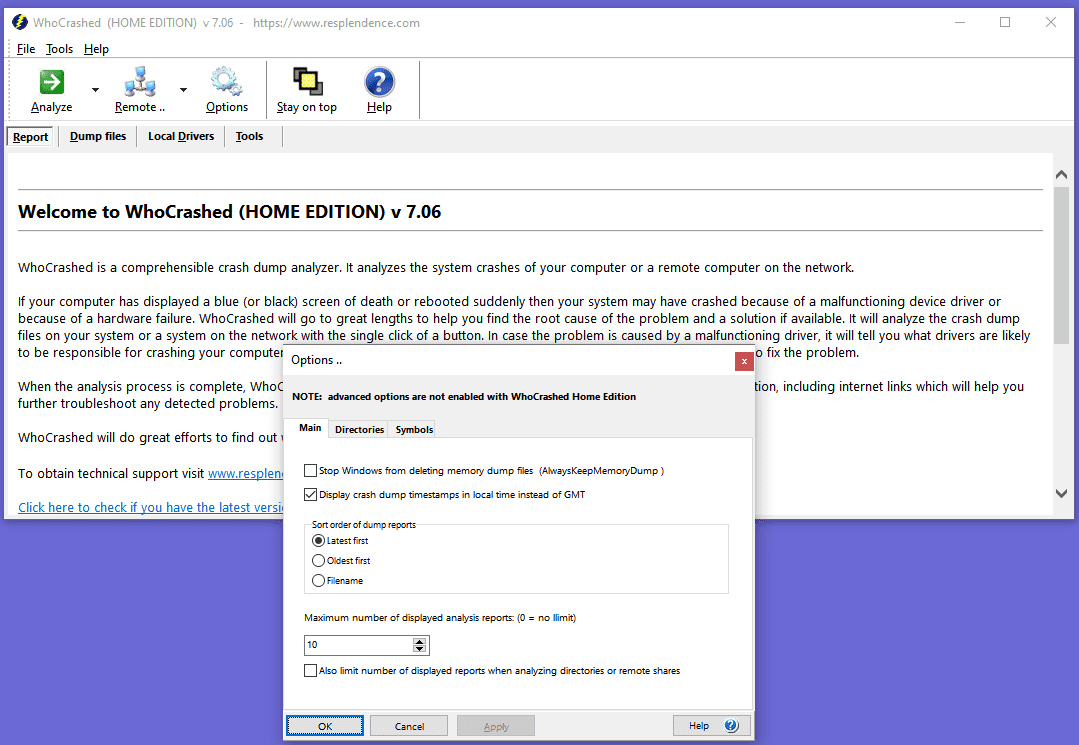The image size is (1079, 745).
Task: Enable Stop Windows from deleting memory dump files
Action: click(x=310, y=471)
